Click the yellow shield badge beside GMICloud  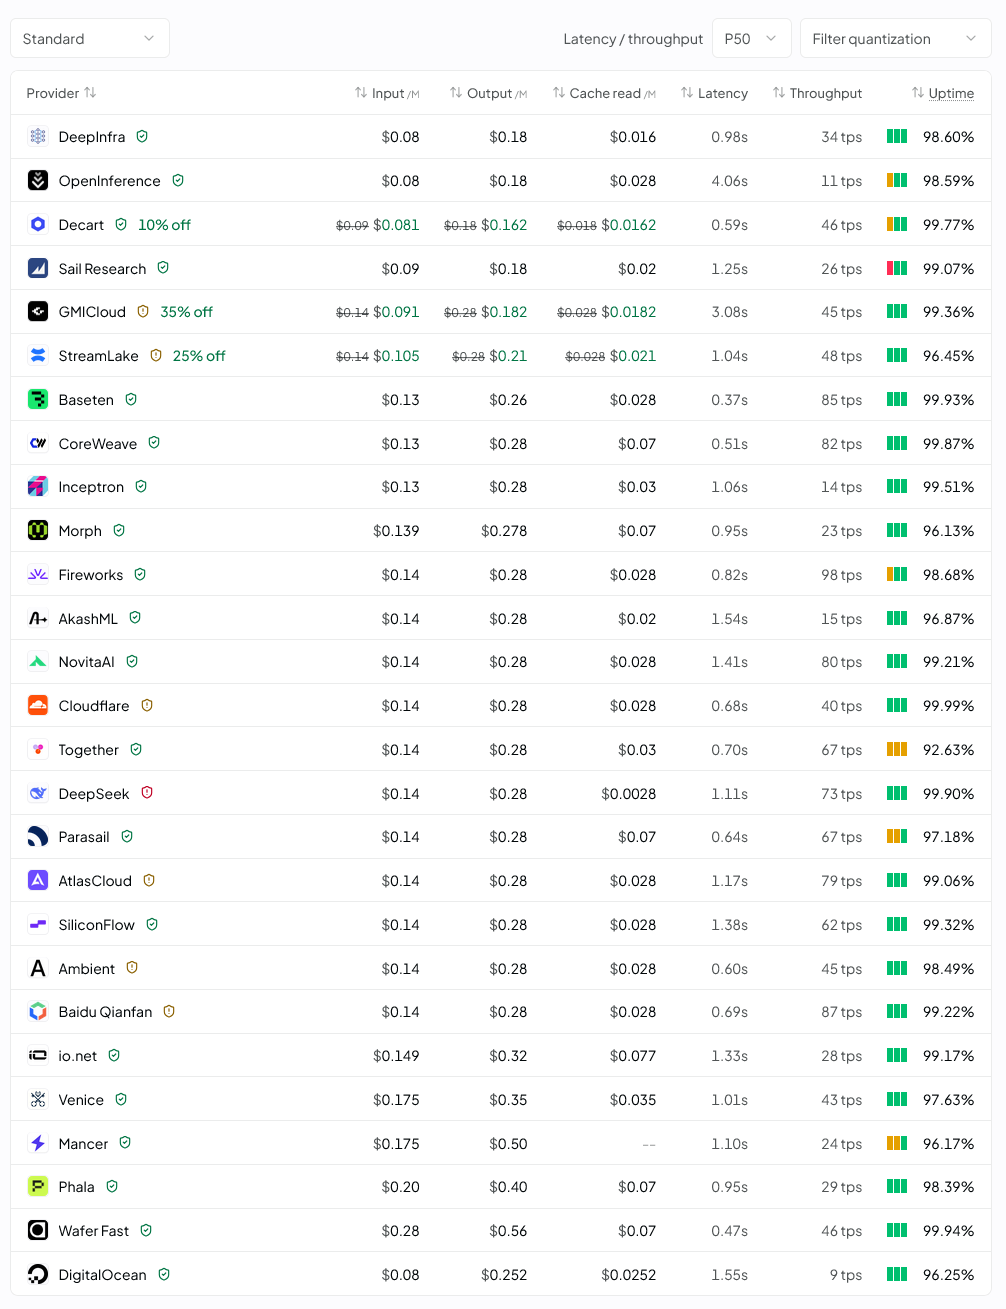[143, 312]
